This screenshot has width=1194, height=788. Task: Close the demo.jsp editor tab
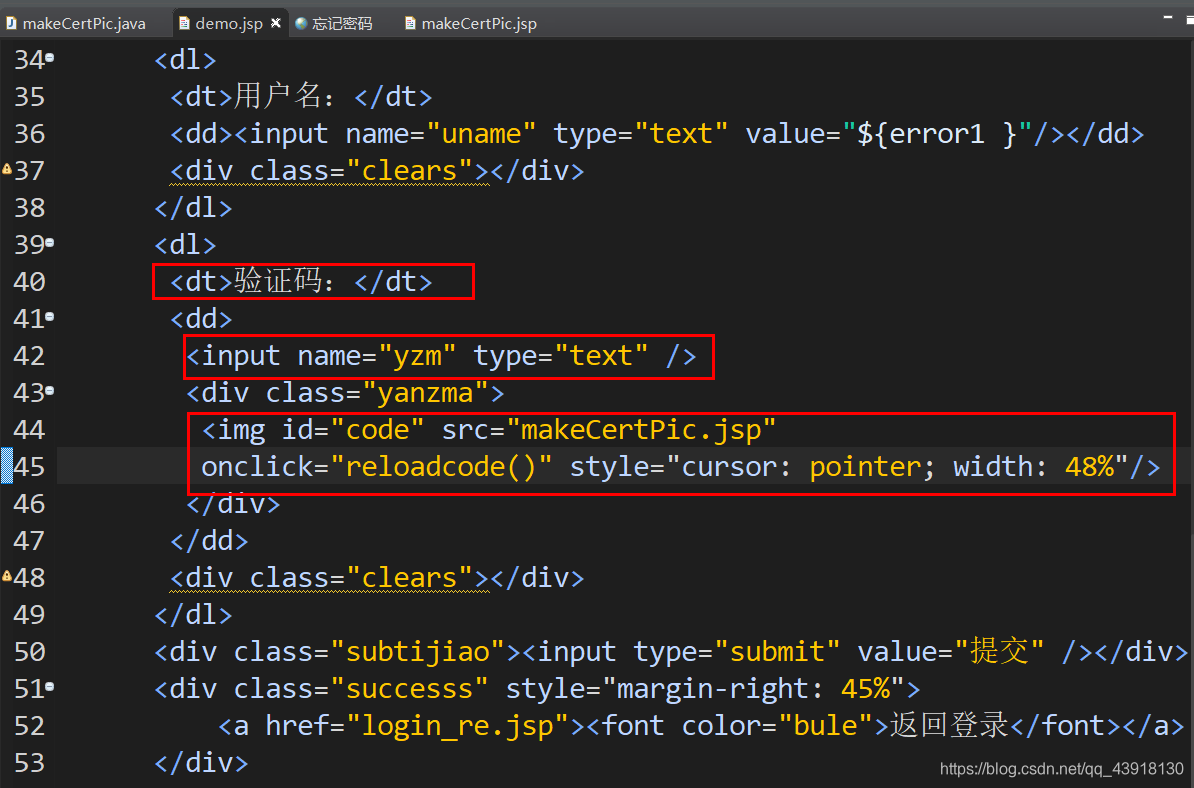pos(276,23)
